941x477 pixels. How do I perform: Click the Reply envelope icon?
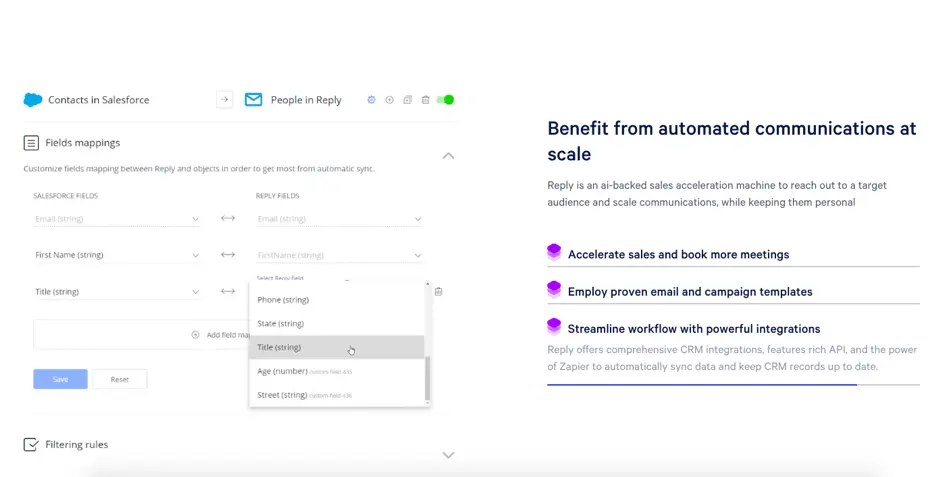pos(253,100)
